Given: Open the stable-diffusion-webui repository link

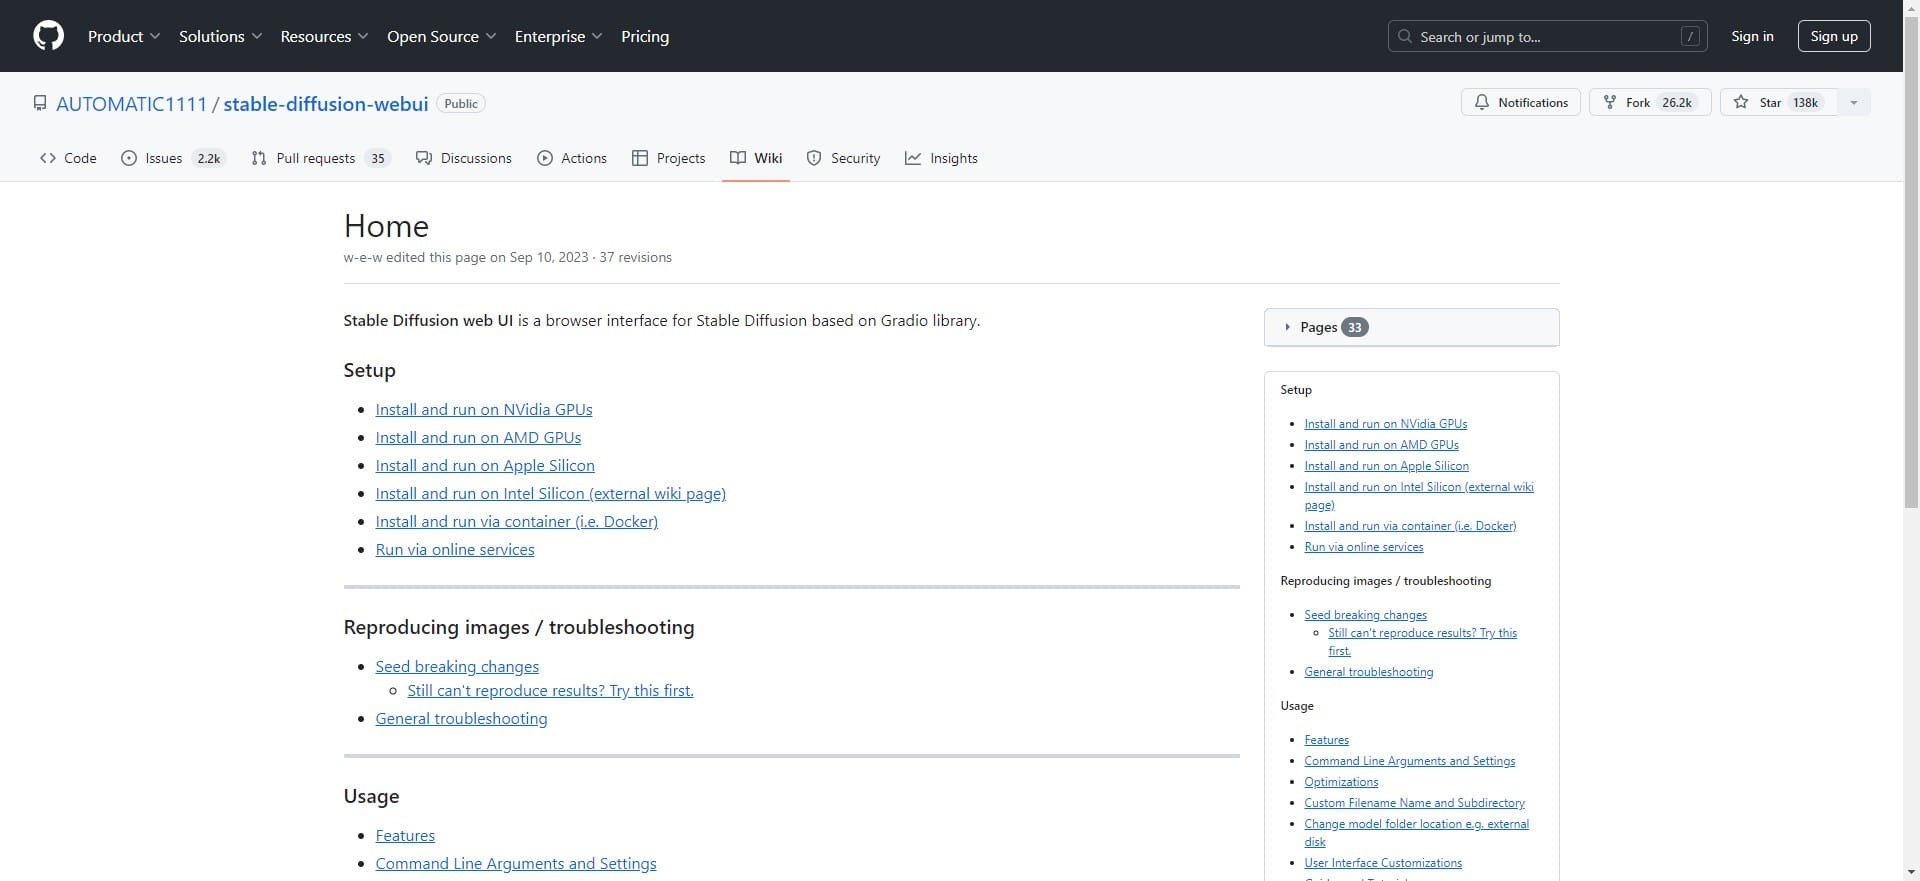Looking at the screenshot, I should pyautogui.click(x=326, y=104).
